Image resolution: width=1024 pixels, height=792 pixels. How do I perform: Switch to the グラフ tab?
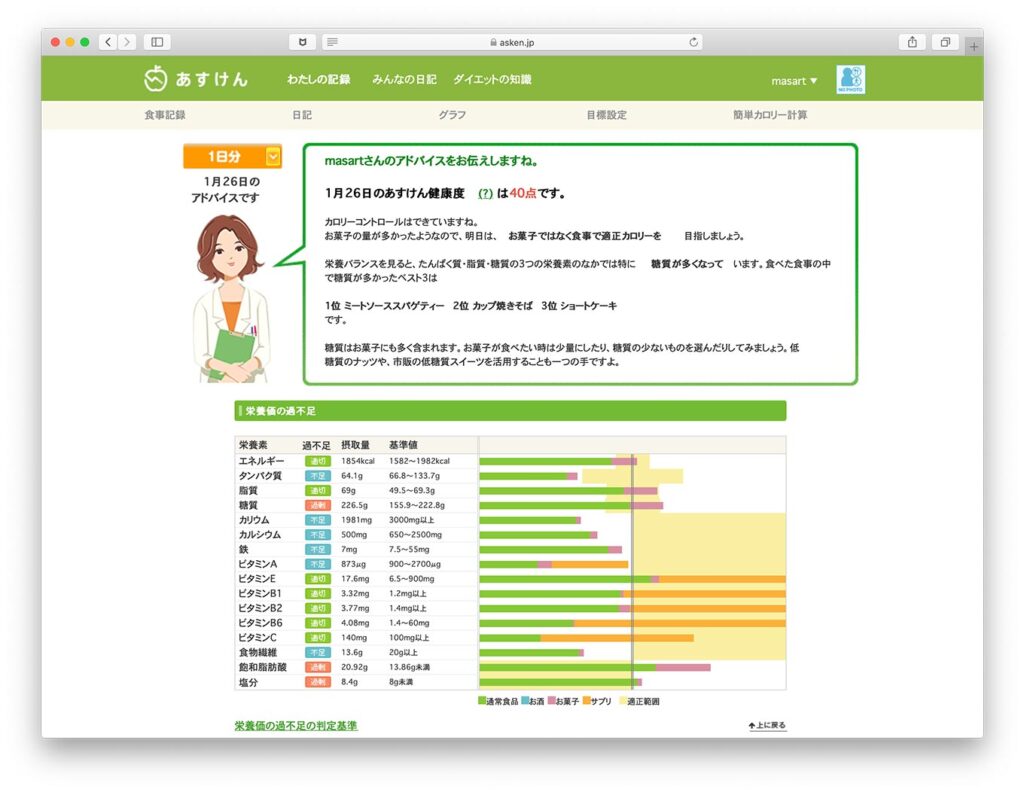click(452, 115)
